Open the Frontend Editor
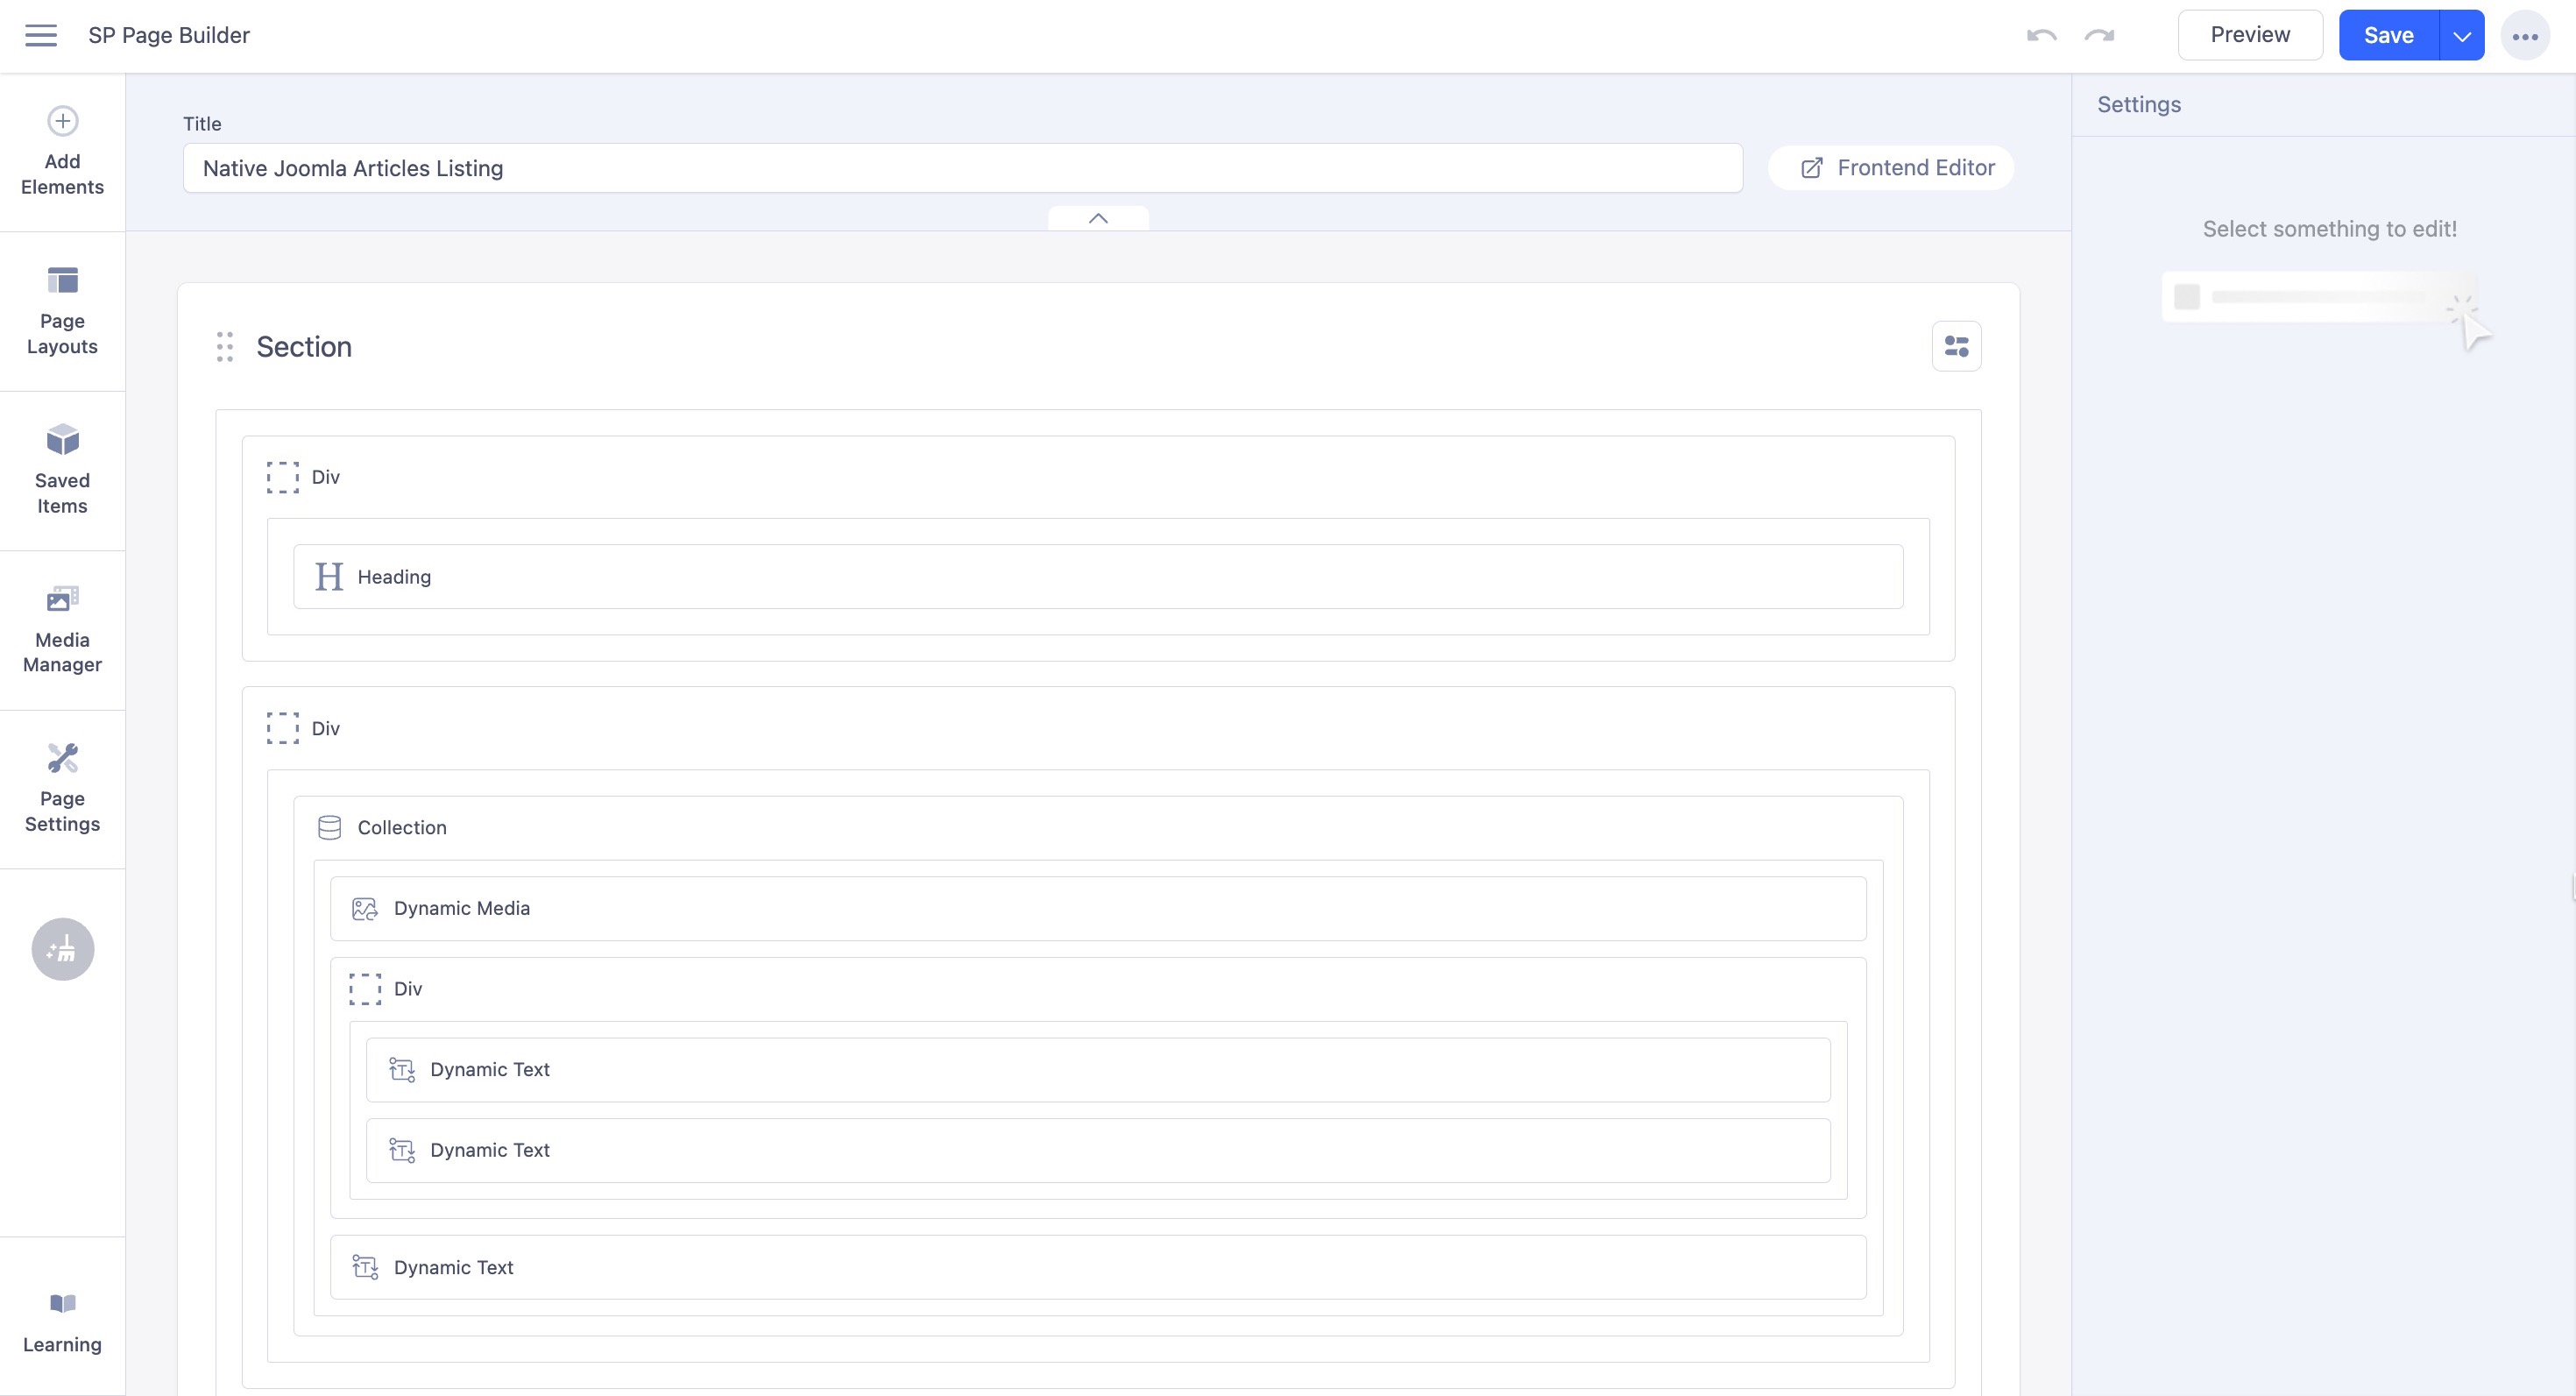 coord(1890,167)
